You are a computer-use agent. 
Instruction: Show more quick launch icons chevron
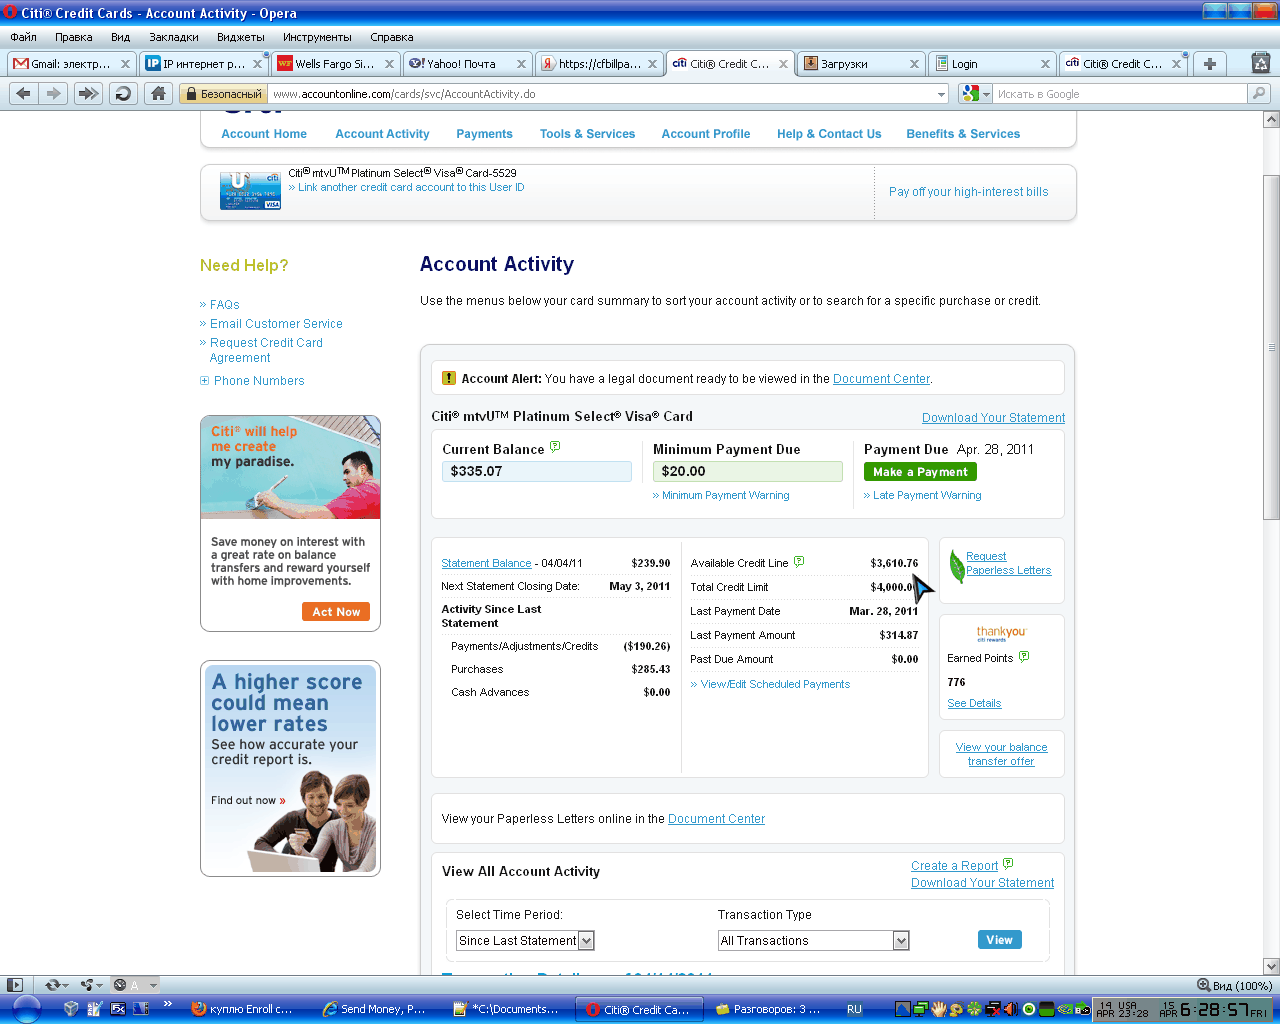(x=167, y=1004)
